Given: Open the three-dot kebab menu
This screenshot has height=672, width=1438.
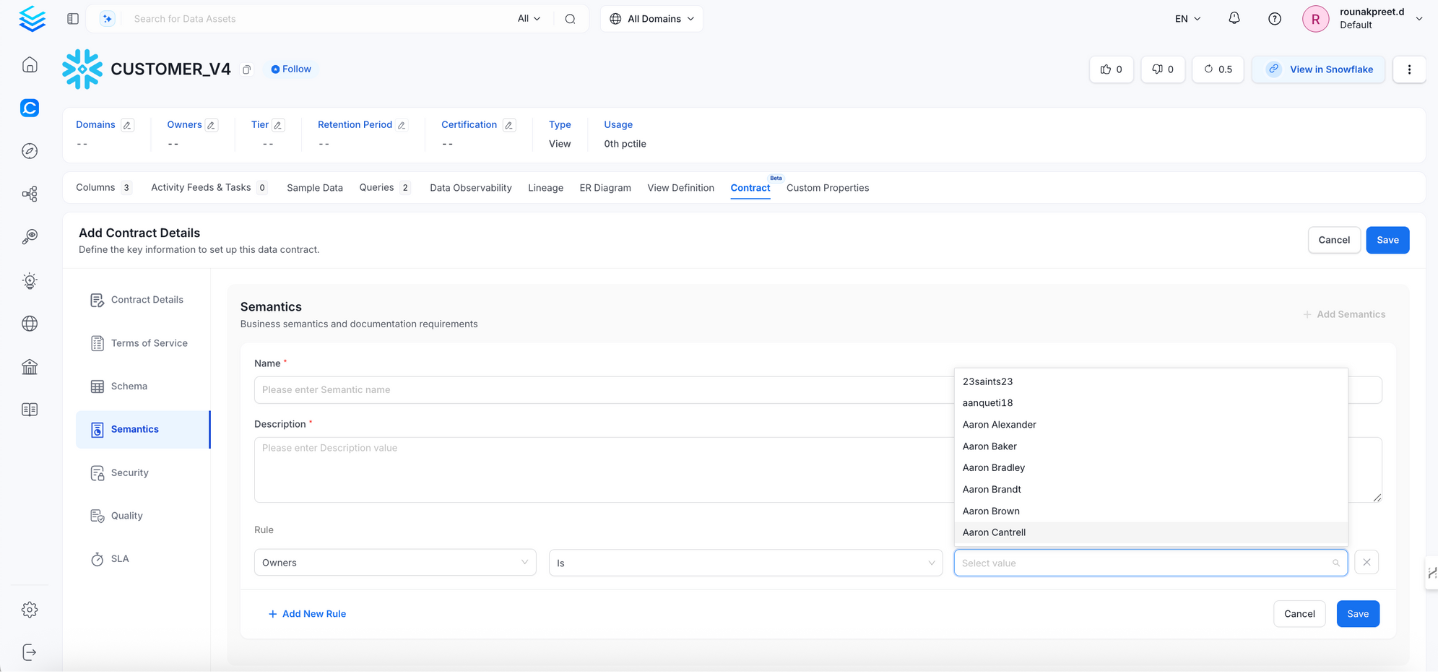Looking at the screenshot, I should tap(1409, 69).
